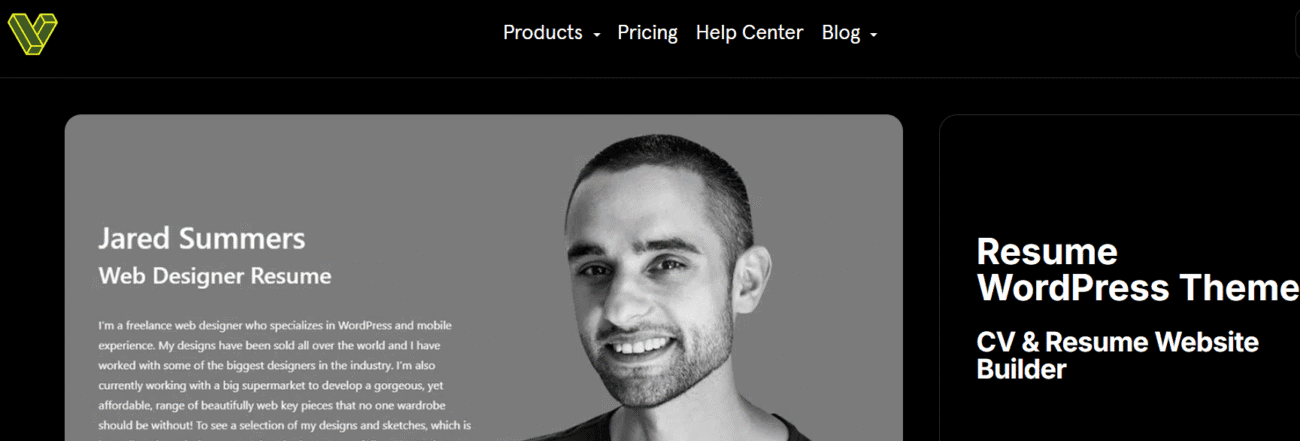Go to the Pricing page
This screenshot has width=1300, height=441.
coord(647,33)
